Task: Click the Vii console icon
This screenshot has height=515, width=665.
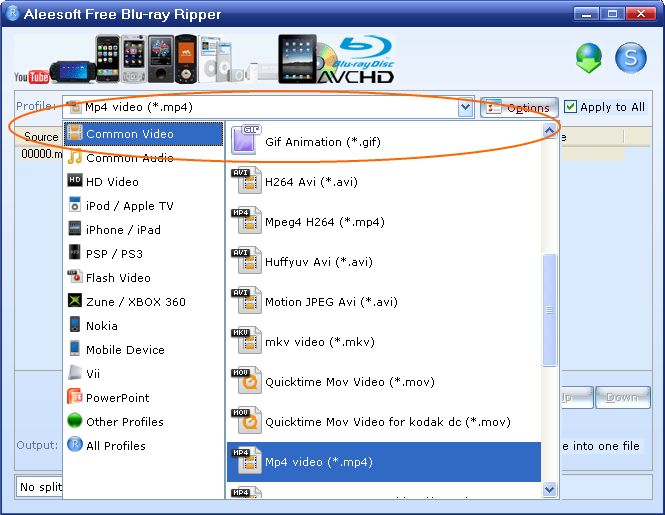Action: pyautogui.click(x=75, y=372)
